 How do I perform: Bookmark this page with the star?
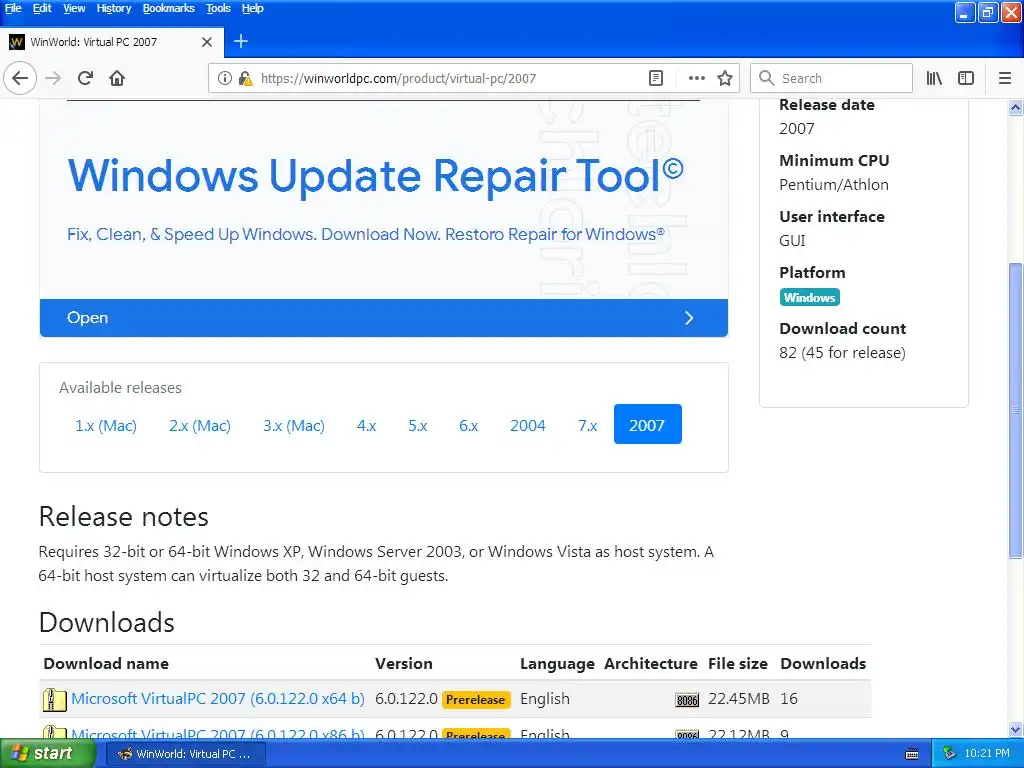(725, 78)
